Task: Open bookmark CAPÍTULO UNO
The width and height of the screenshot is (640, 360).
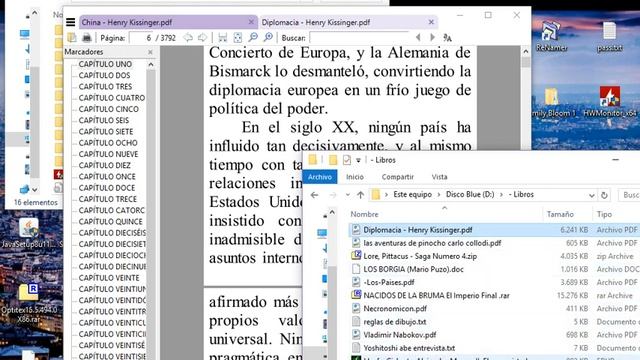Action: pyautogui.click(x=105, y=64)
